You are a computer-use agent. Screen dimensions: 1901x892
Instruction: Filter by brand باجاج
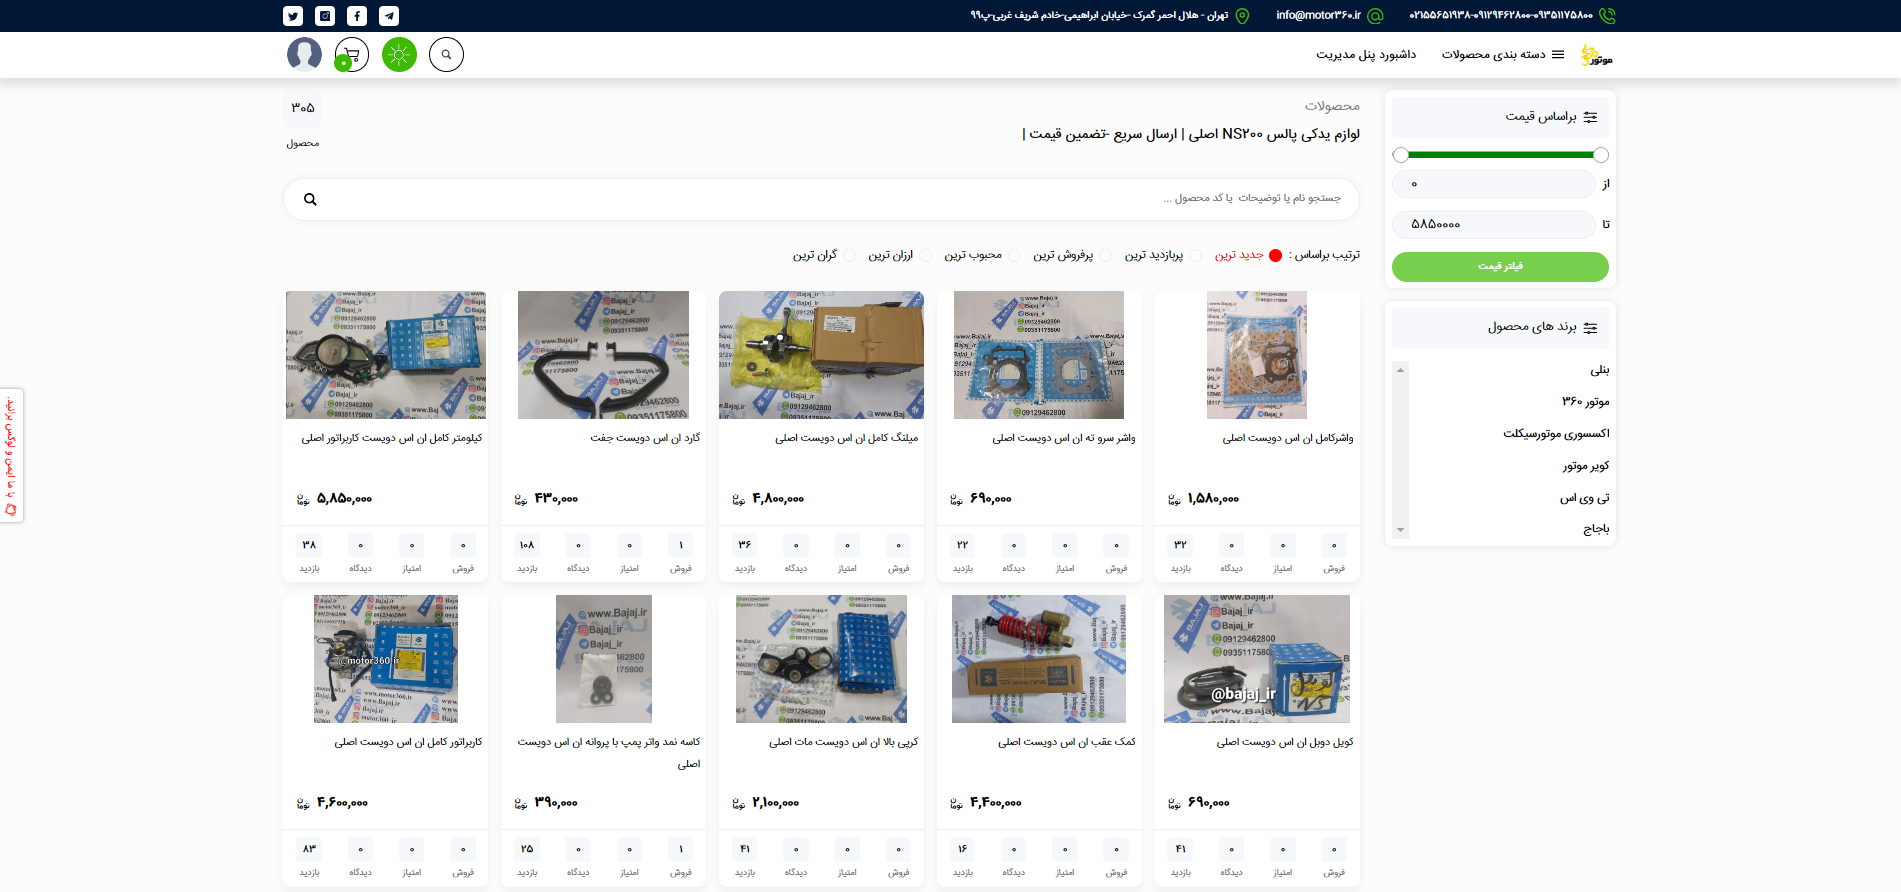pos(1596,528)
